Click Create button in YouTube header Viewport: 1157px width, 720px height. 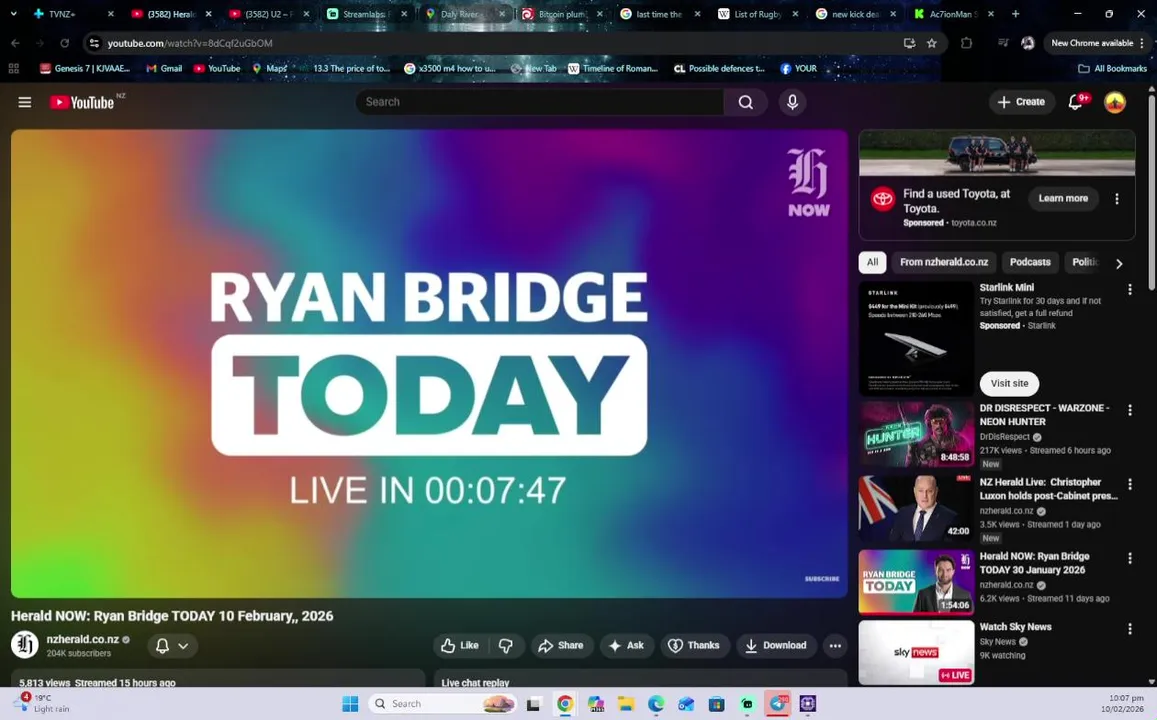click(1021, 102)
